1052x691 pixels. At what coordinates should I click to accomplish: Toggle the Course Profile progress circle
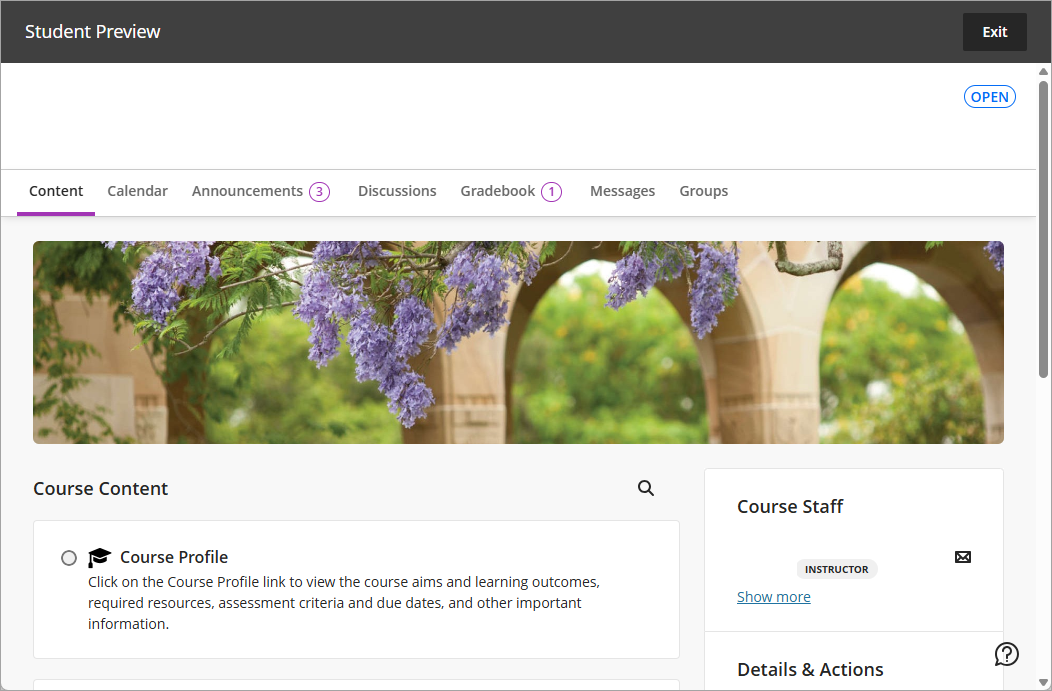68,557
